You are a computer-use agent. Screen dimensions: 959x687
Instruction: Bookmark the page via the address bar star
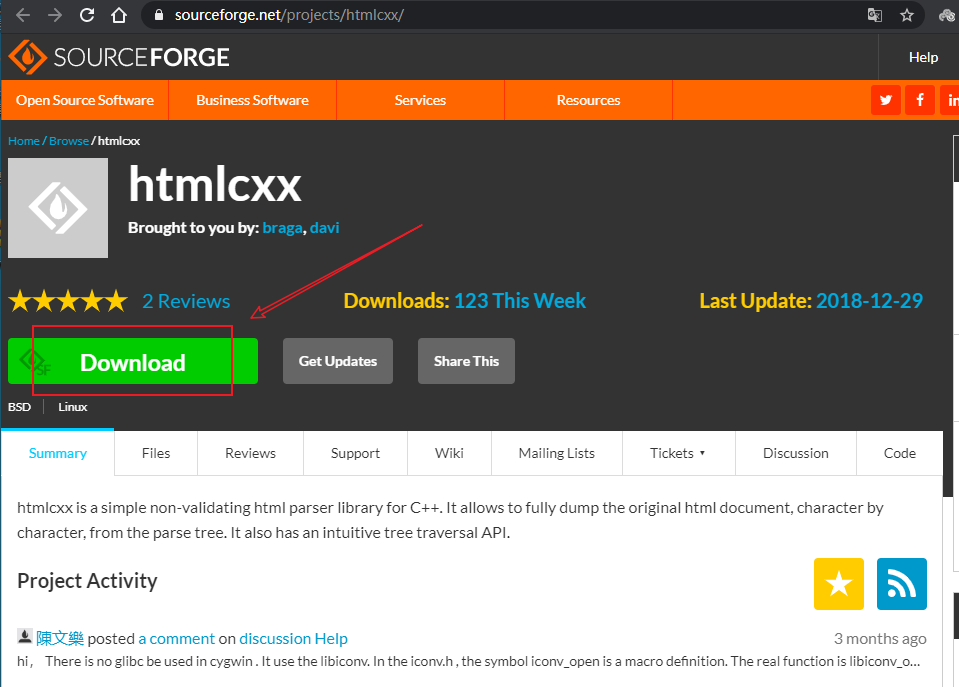click(x=907, y=15)
